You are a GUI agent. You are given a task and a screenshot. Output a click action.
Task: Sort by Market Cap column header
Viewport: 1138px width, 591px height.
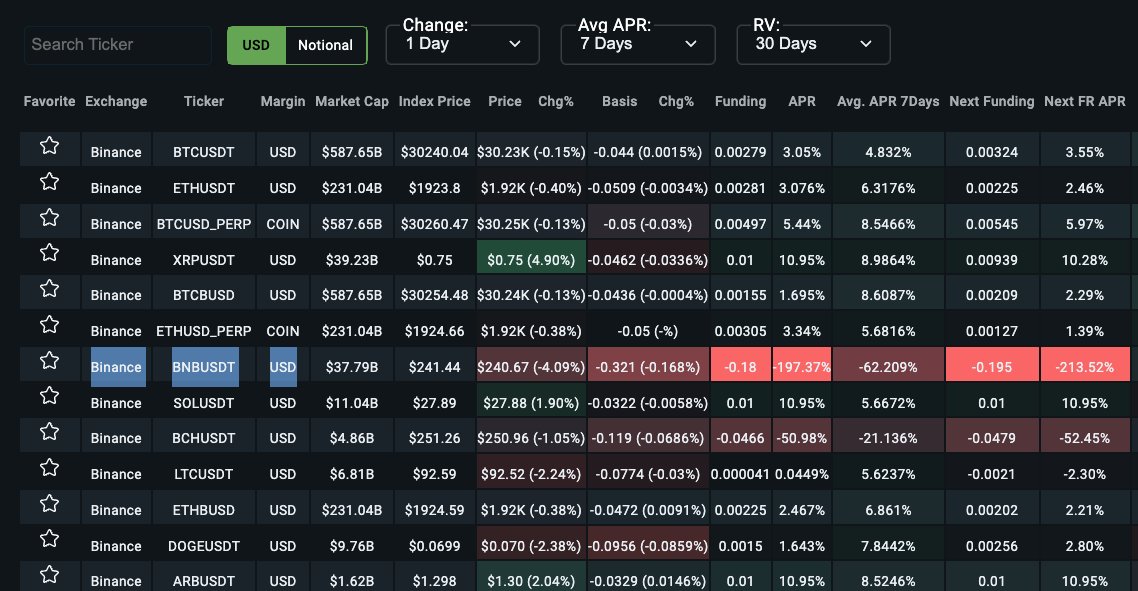tap(352, 101)
